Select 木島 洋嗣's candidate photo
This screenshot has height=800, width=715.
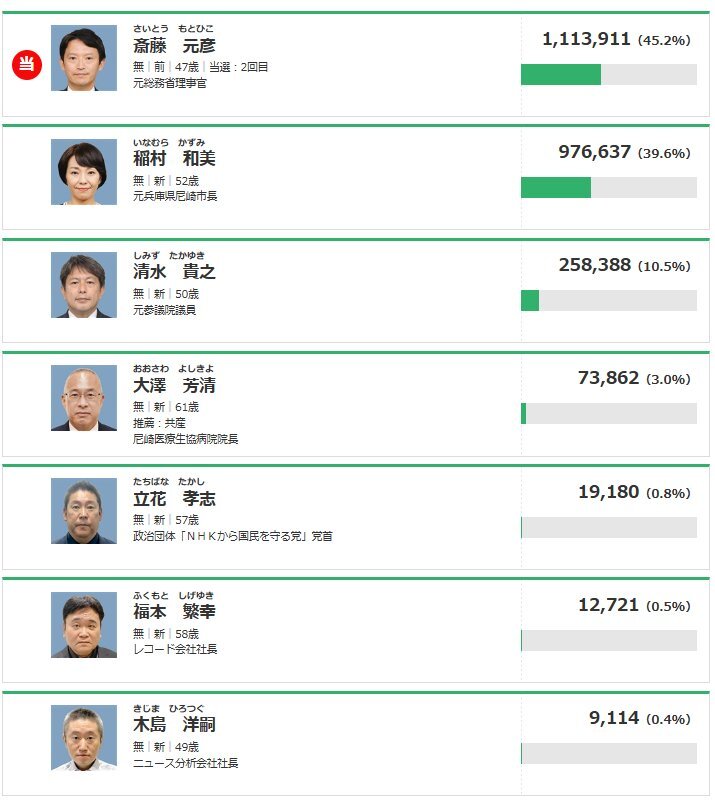[x=84, y=738]
